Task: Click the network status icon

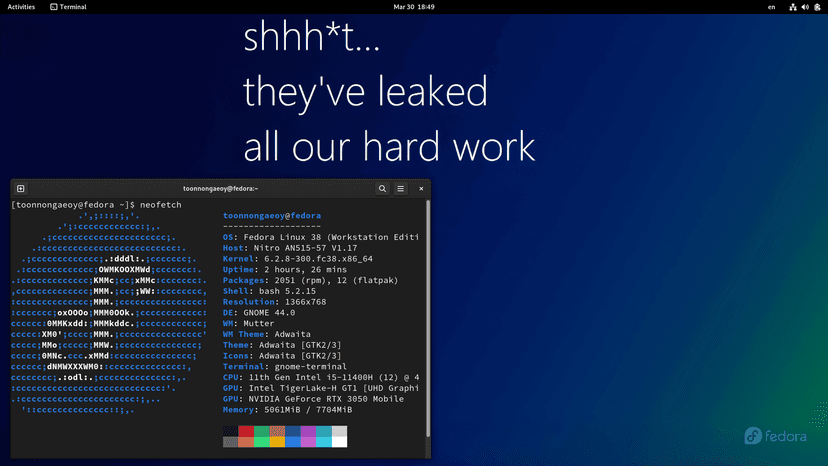Action: pos(792,7)
